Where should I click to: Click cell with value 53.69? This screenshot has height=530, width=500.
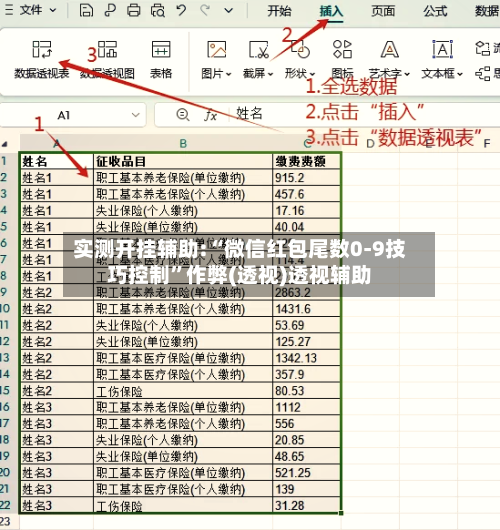point(307,325)
